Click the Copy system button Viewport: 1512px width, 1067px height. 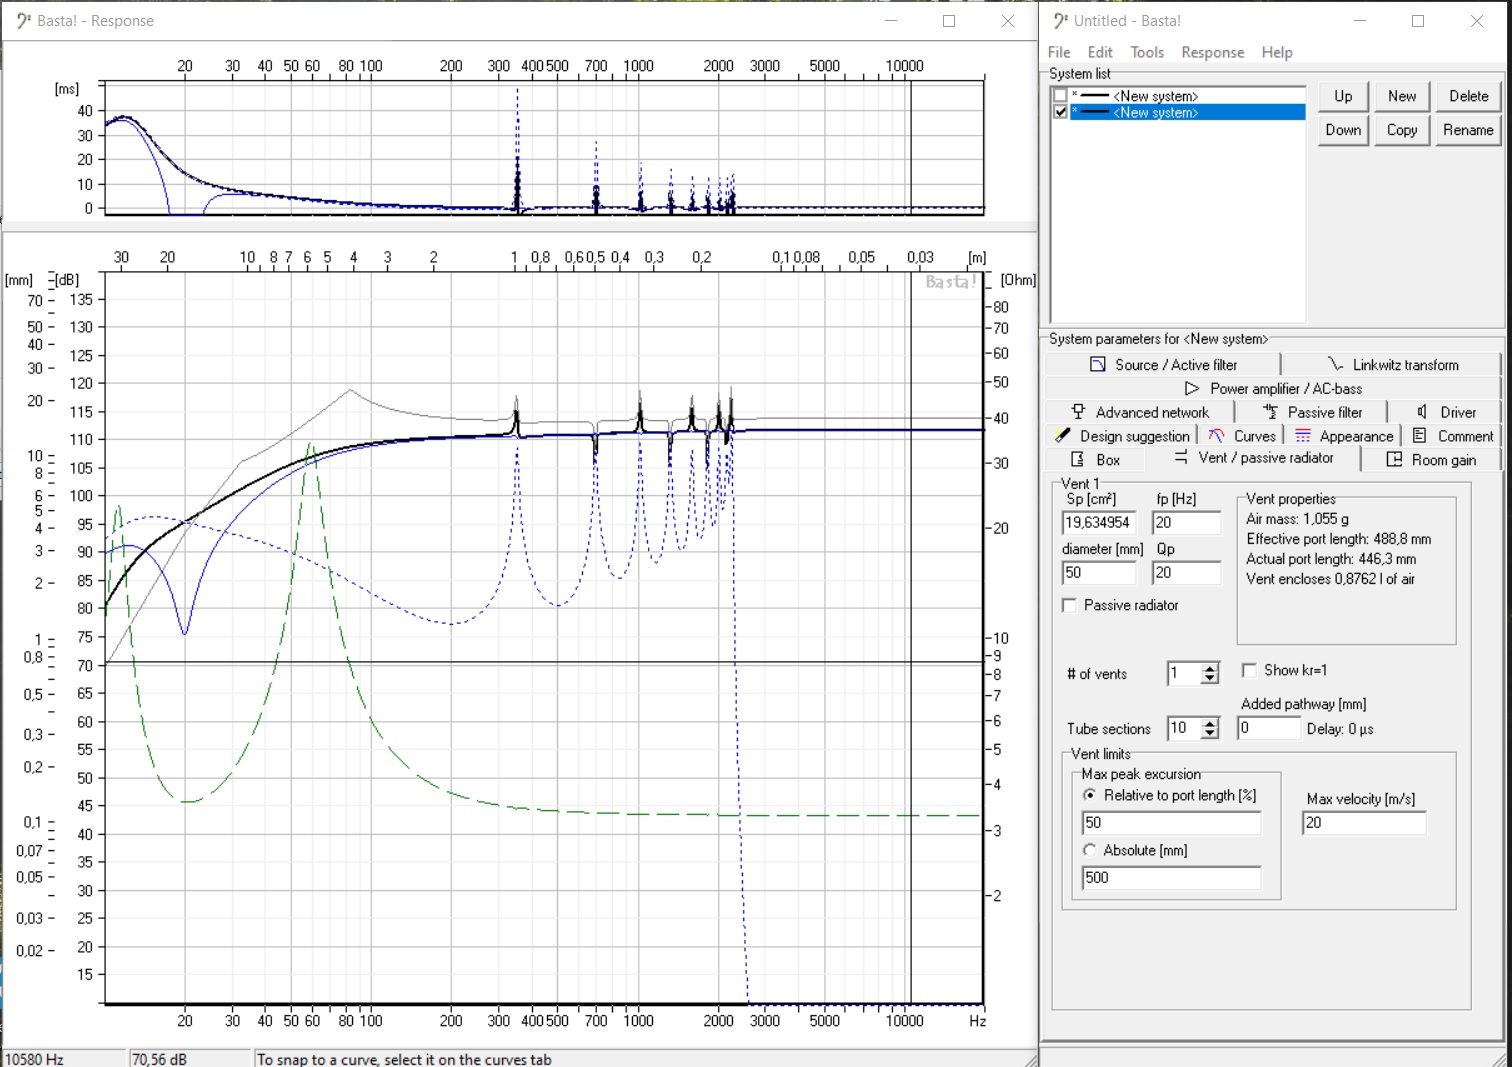pos(1402,130)
